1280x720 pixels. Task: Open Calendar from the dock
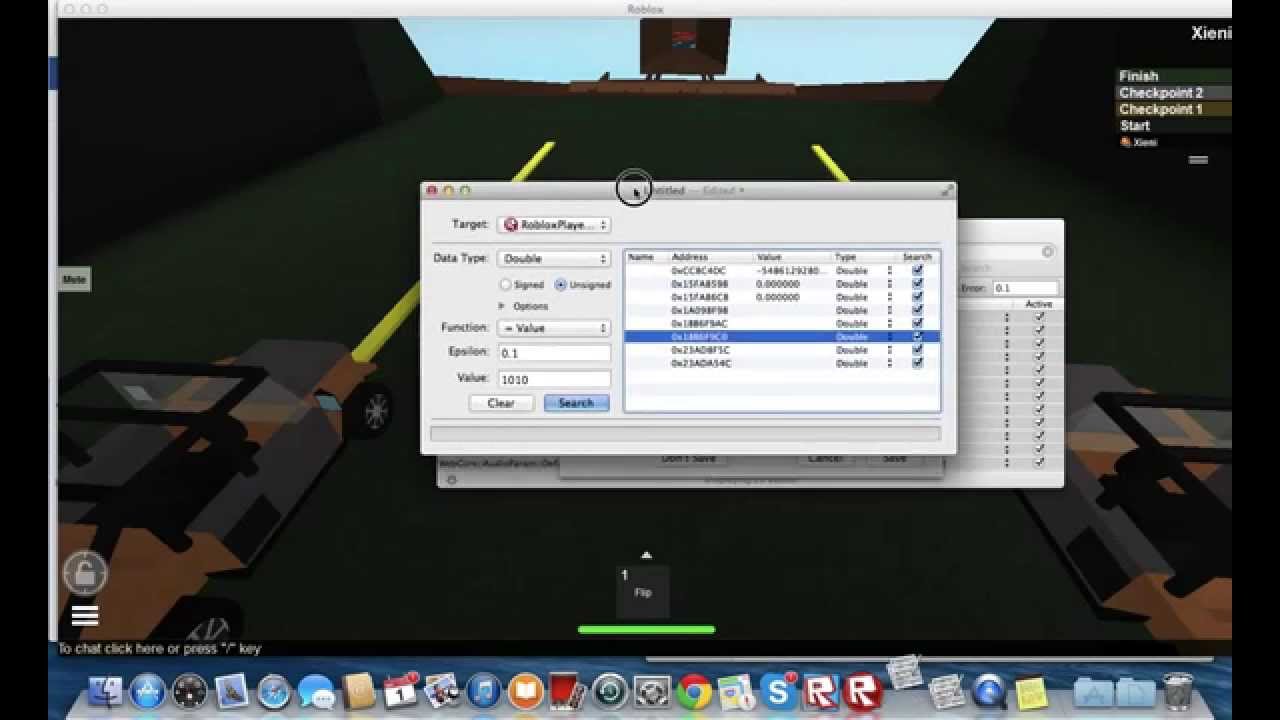tap(400, 691)
